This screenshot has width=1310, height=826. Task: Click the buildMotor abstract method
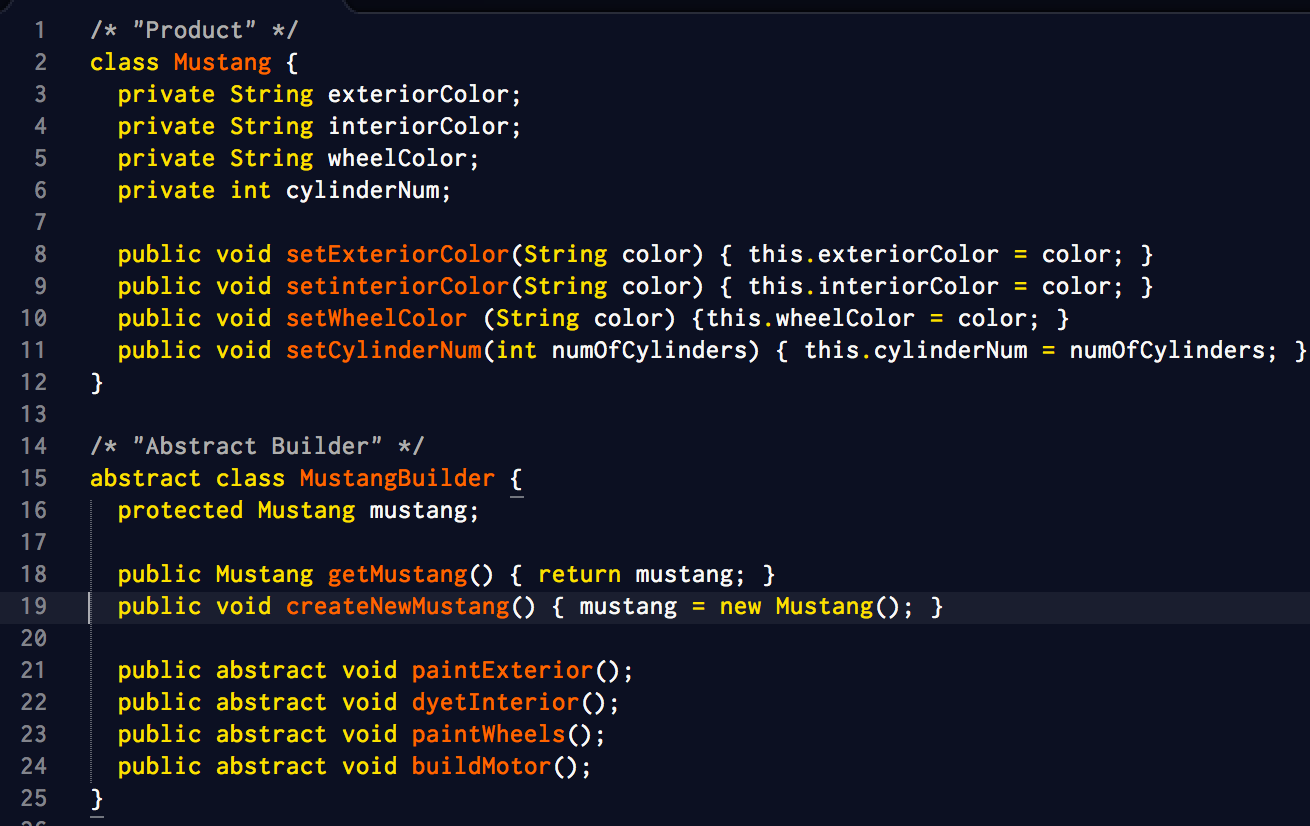[481, 766]
